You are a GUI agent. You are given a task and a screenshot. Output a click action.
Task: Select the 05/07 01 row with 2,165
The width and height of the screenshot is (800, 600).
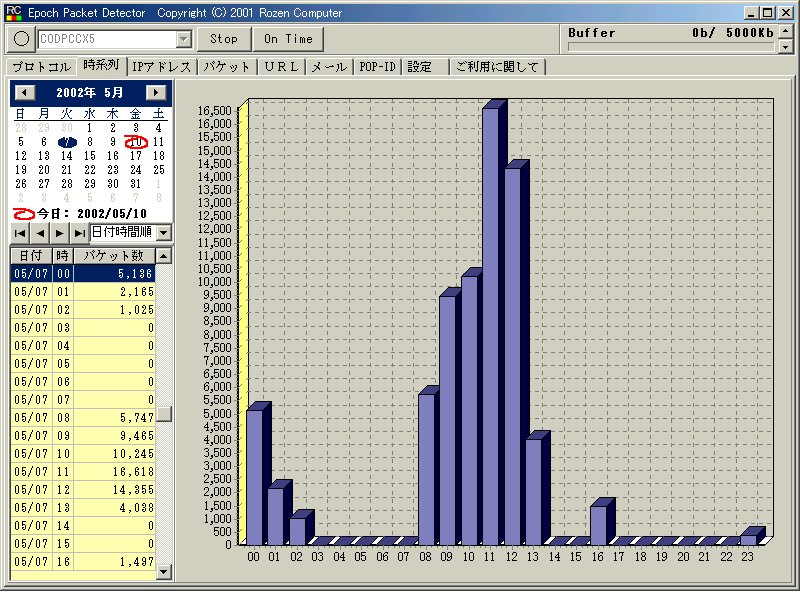click(x=83, y=292)
